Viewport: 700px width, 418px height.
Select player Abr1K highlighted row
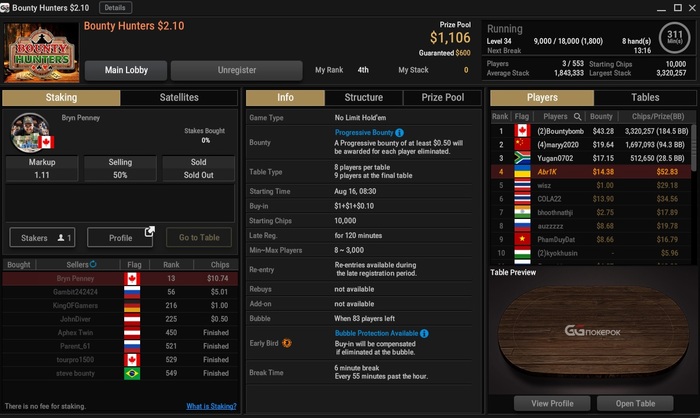click(591, 171)
